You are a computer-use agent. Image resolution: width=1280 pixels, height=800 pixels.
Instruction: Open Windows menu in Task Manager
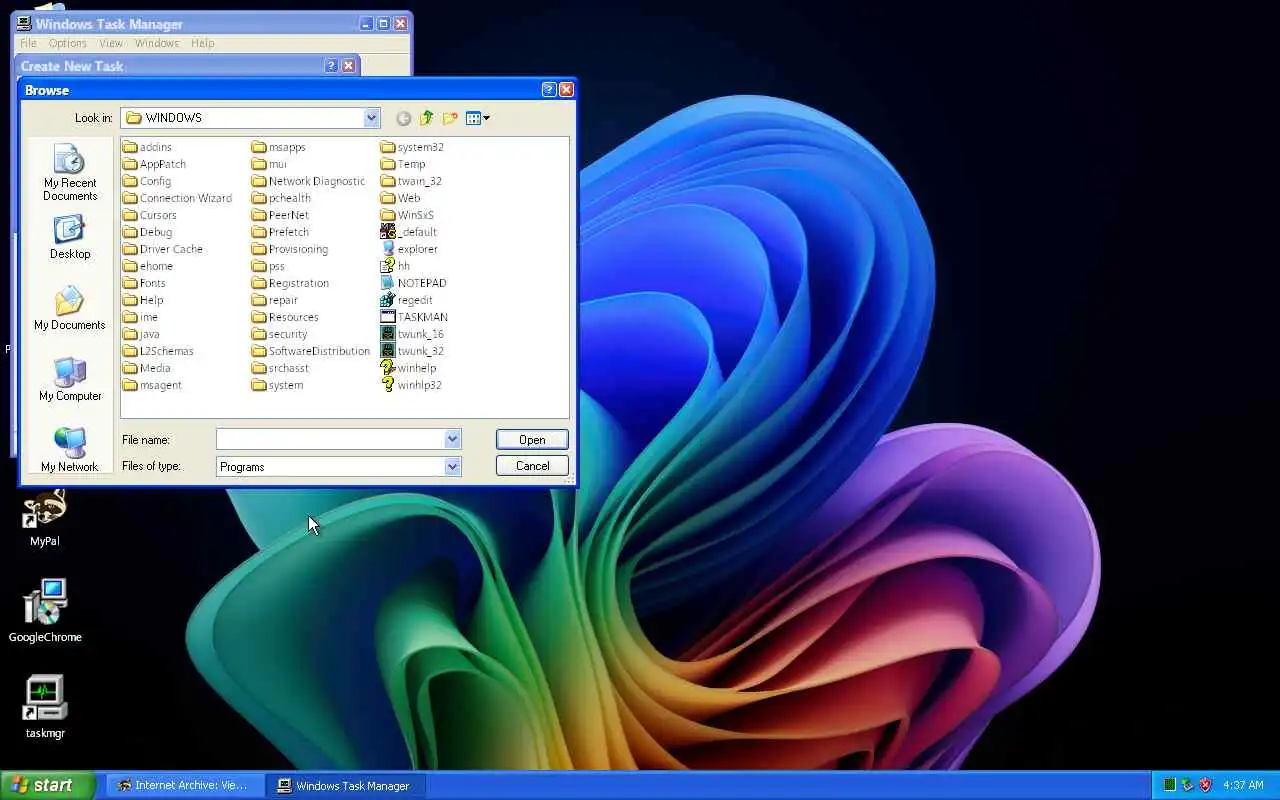157,43
